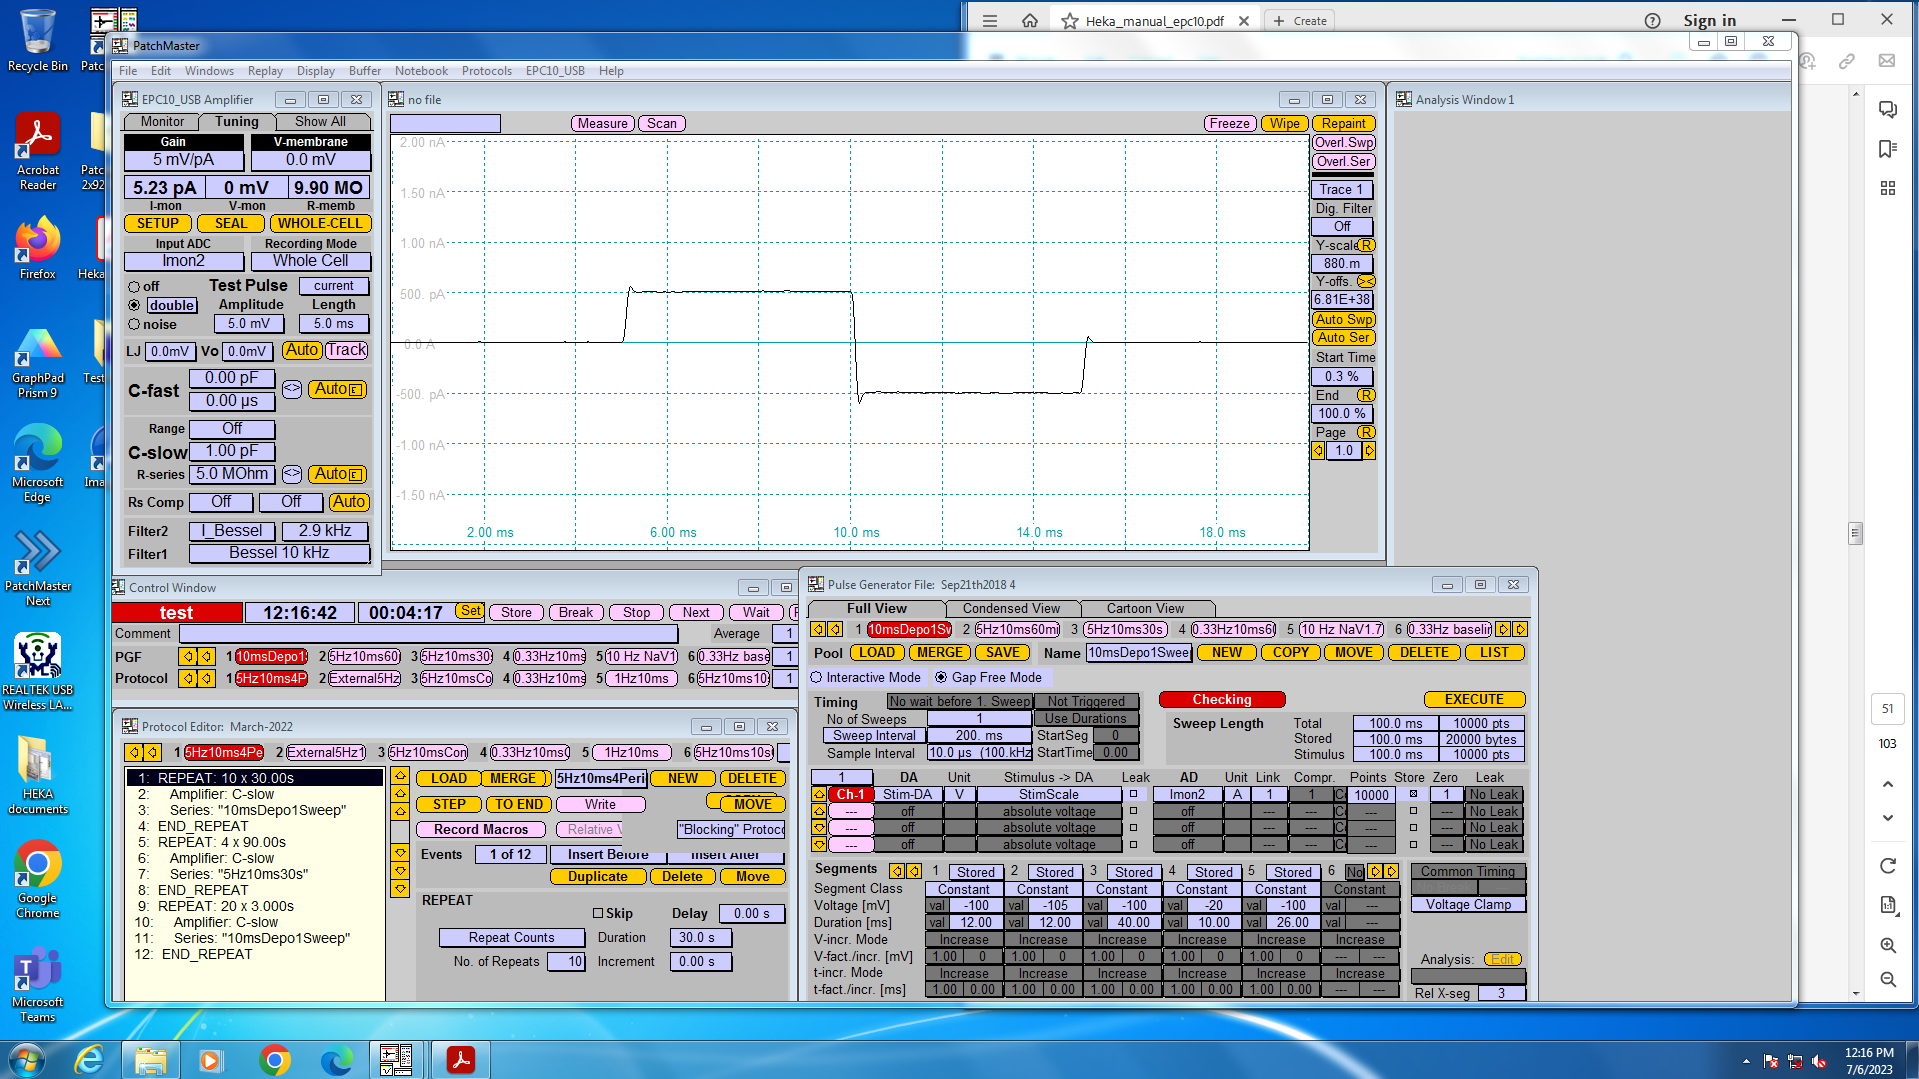Select Gap Free Mode radio button
The width and height of the screenshot is (1919, 1079).
pyautogui.click(x=941, y=678)
